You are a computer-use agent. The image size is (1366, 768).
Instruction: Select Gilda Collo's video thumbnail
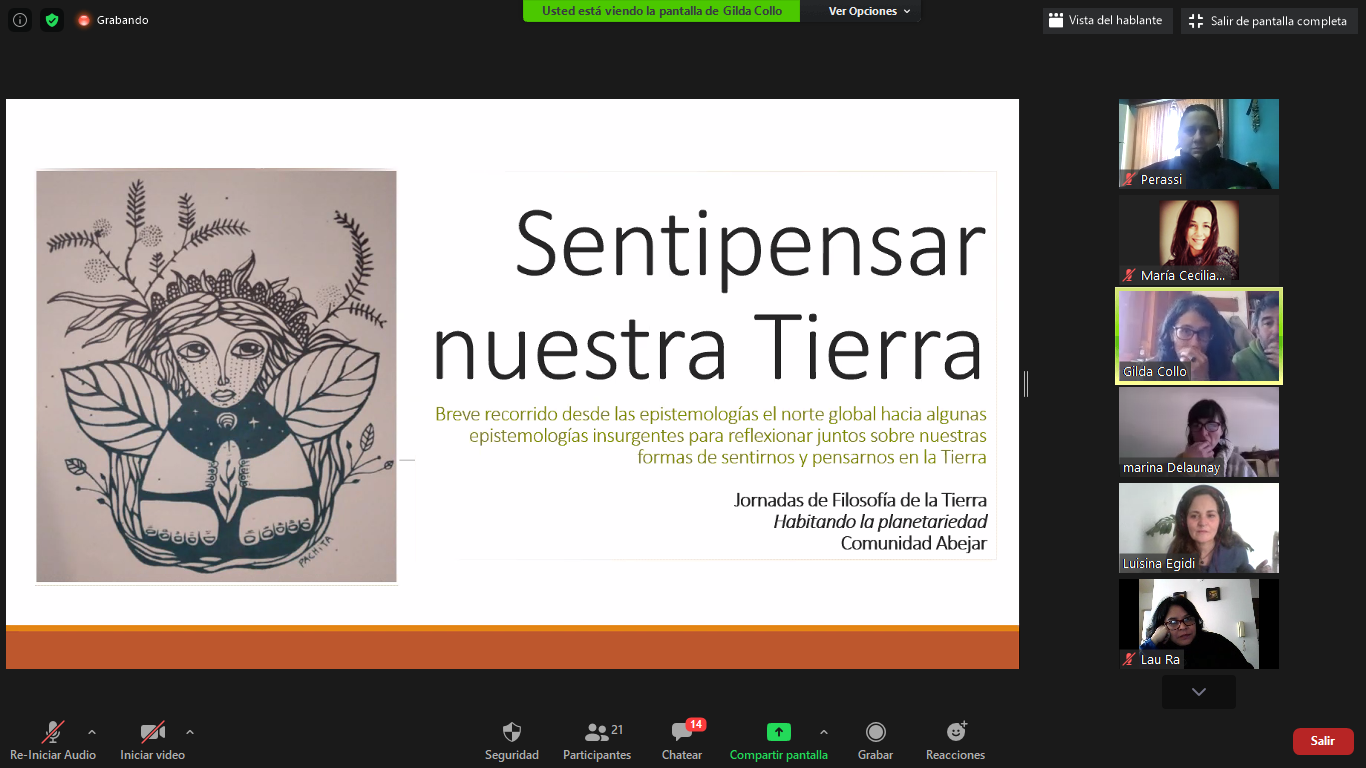click(1199, 336)
